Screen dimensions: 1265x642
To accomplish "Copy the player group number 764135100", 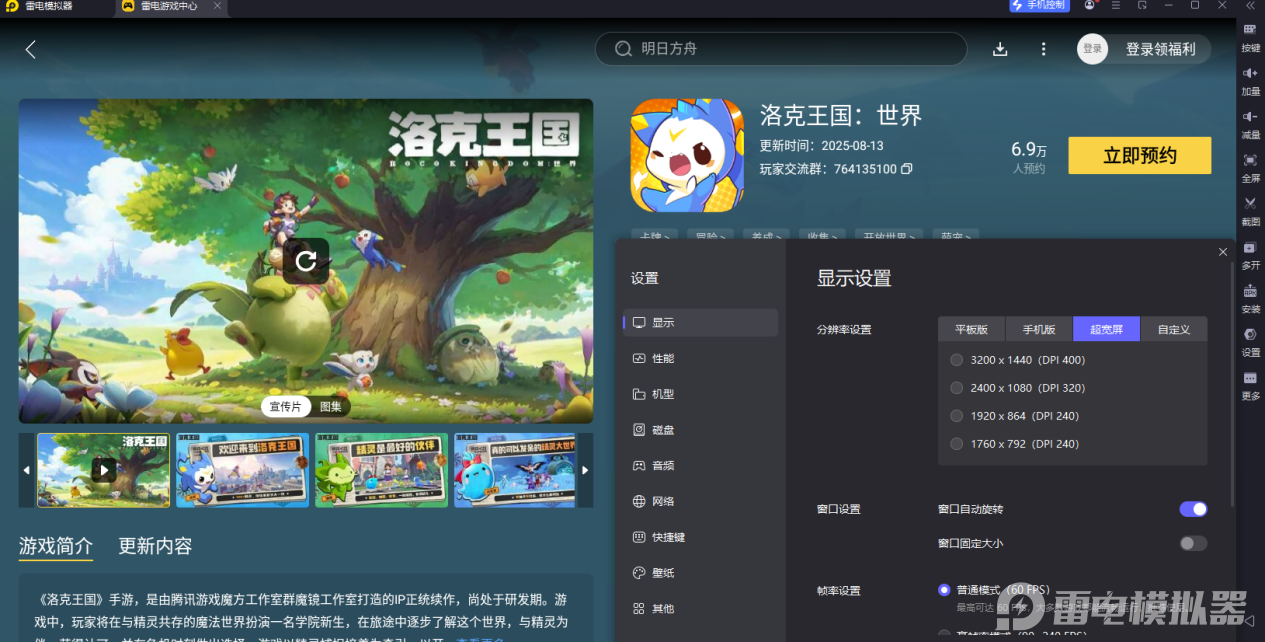I will (x=907, y=169).
